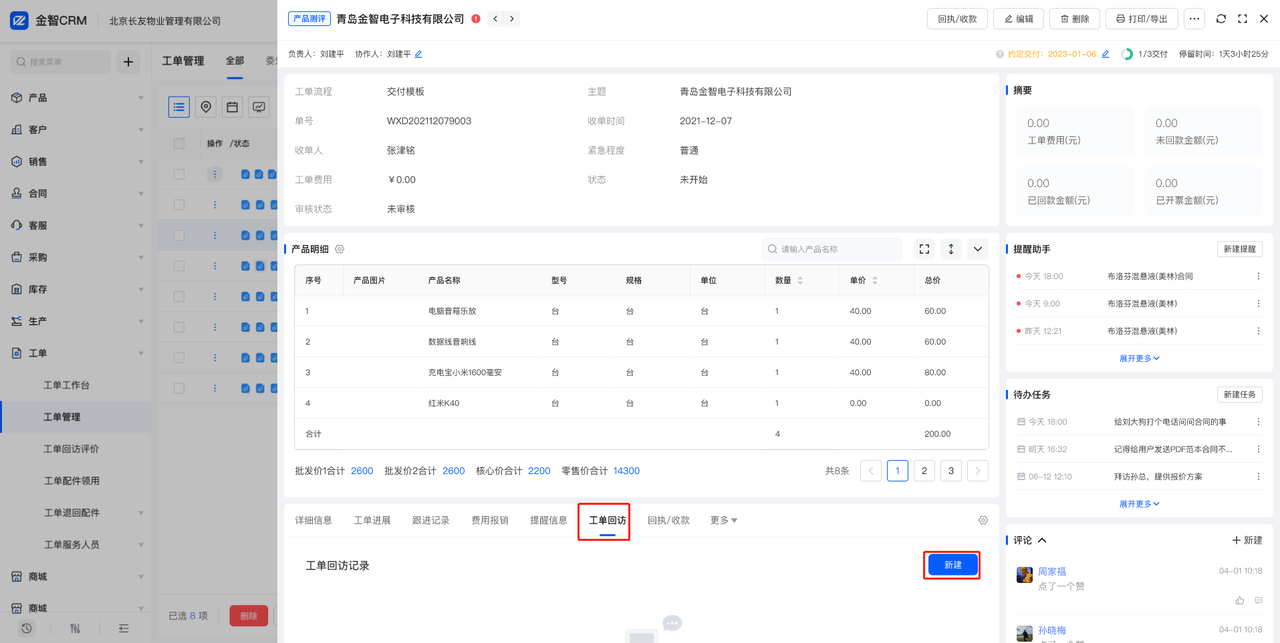
Task: Switch to chart view in 工单管理
Action: 259,107
